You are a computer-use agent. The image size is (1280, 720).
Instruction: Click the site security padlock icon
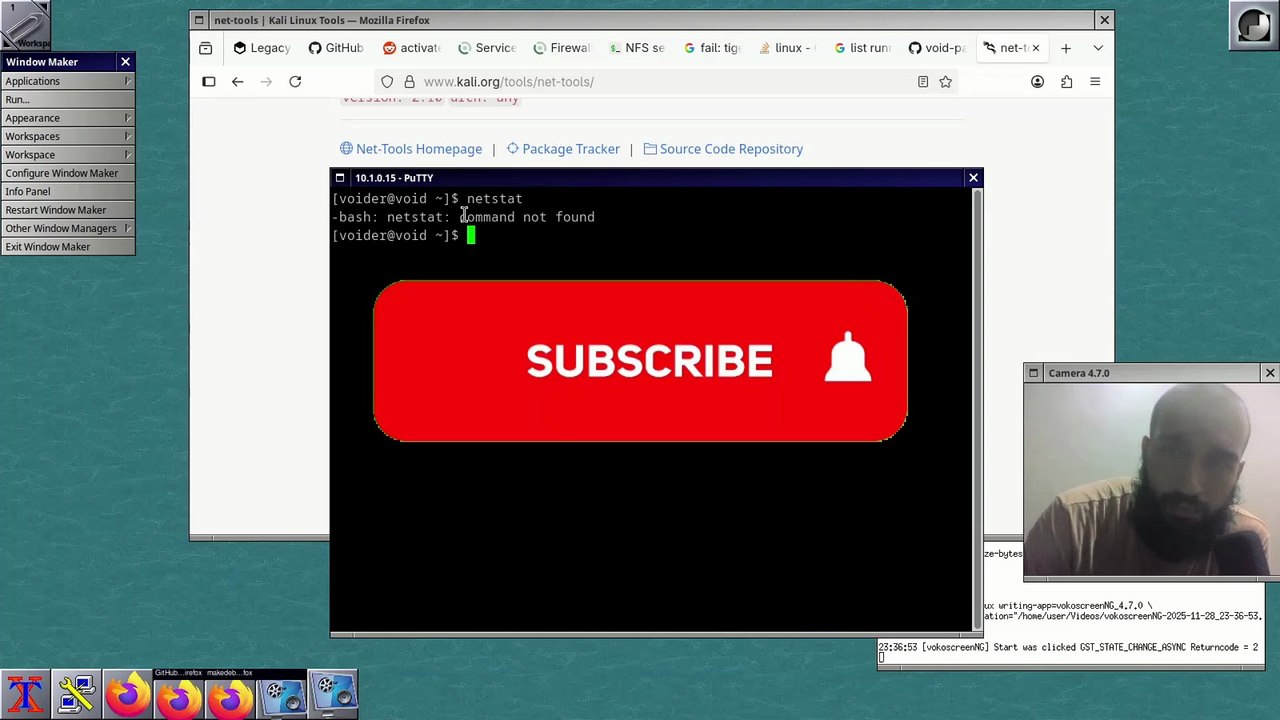click(409, 81)
